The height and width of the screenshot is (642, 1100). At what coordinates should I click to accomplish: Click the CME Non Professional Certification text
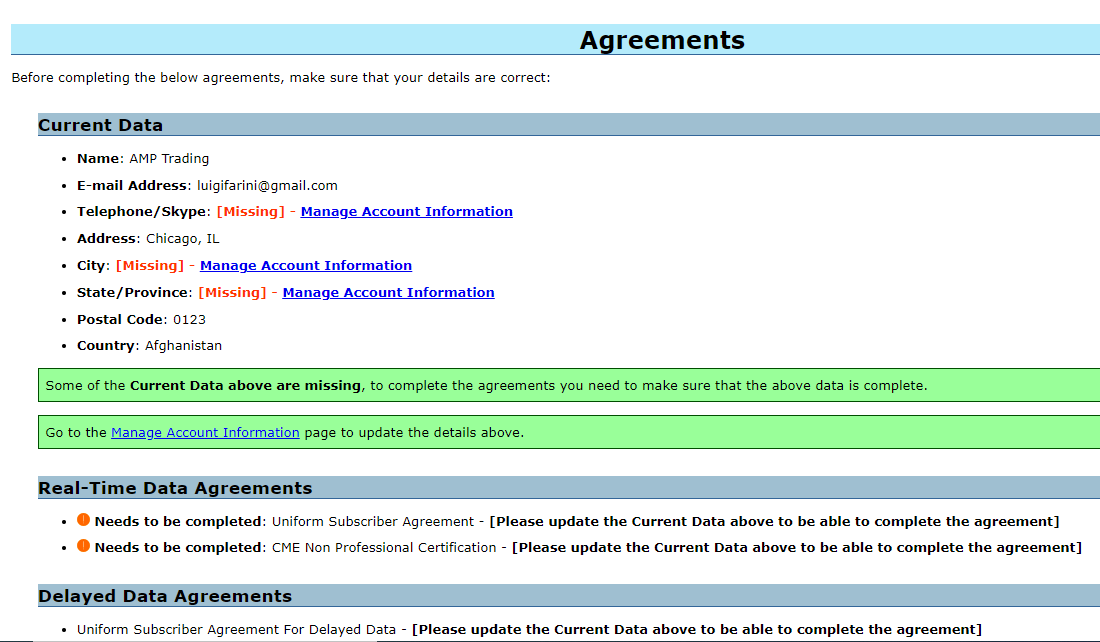point(384,548)
